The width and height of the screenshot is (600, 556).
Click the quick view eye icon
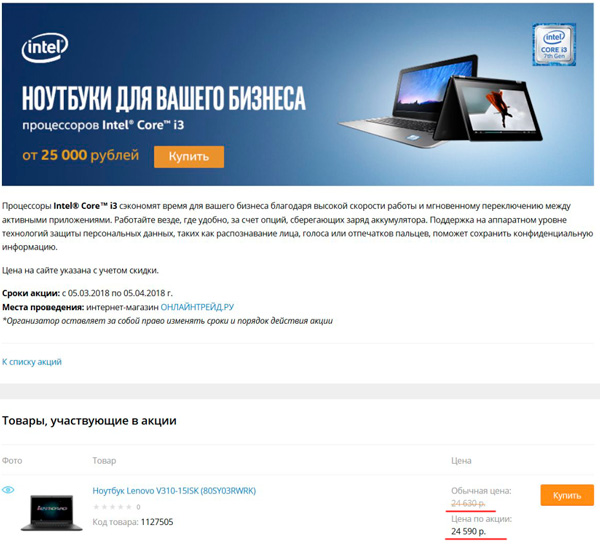point(8,490)
